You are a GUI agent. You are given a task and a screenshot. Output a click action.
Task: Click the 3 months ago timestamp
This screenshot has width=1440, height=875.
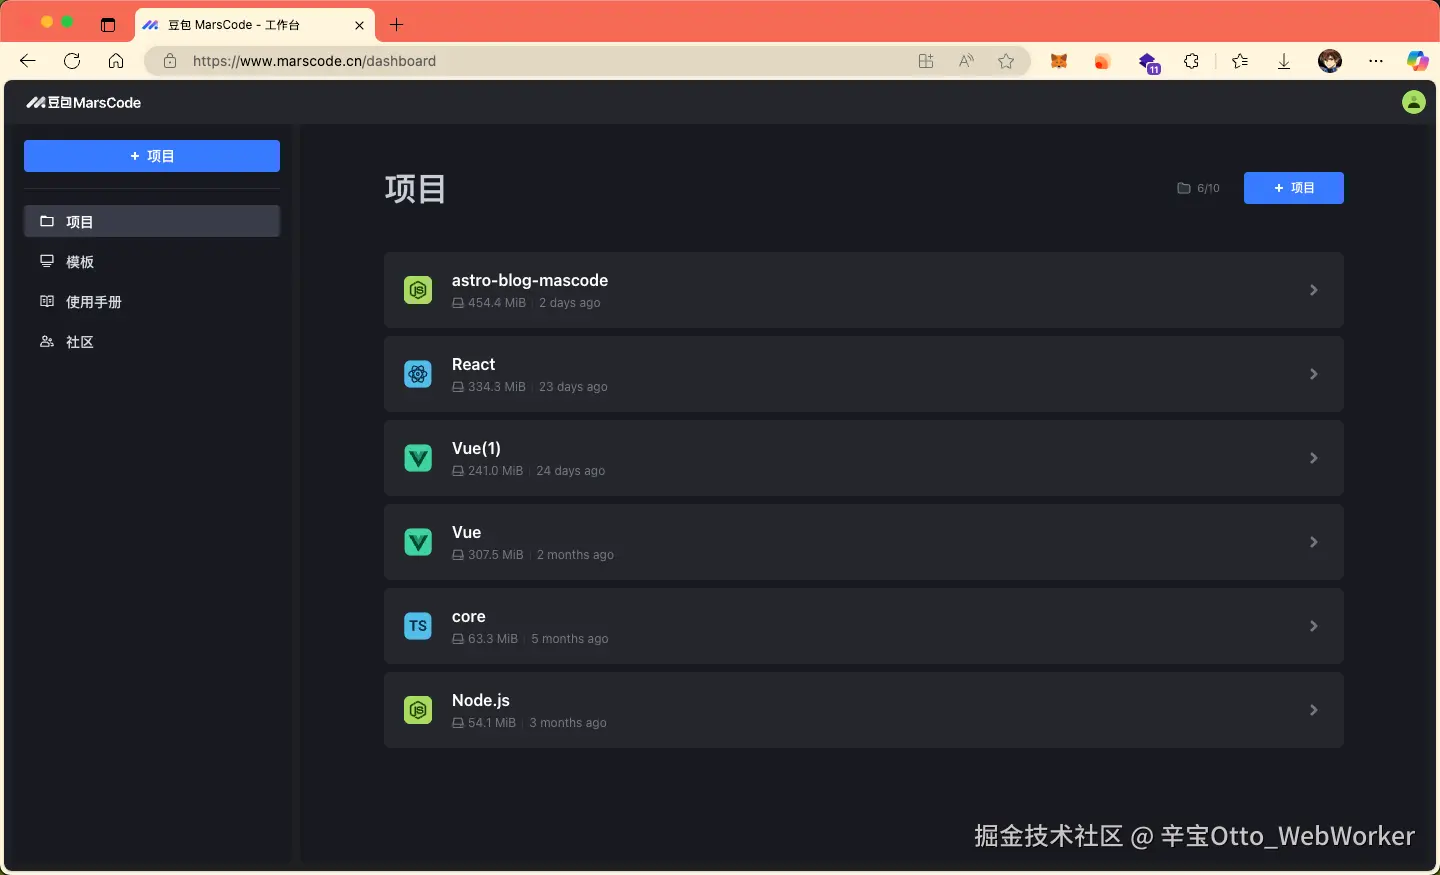click(568, 723)
